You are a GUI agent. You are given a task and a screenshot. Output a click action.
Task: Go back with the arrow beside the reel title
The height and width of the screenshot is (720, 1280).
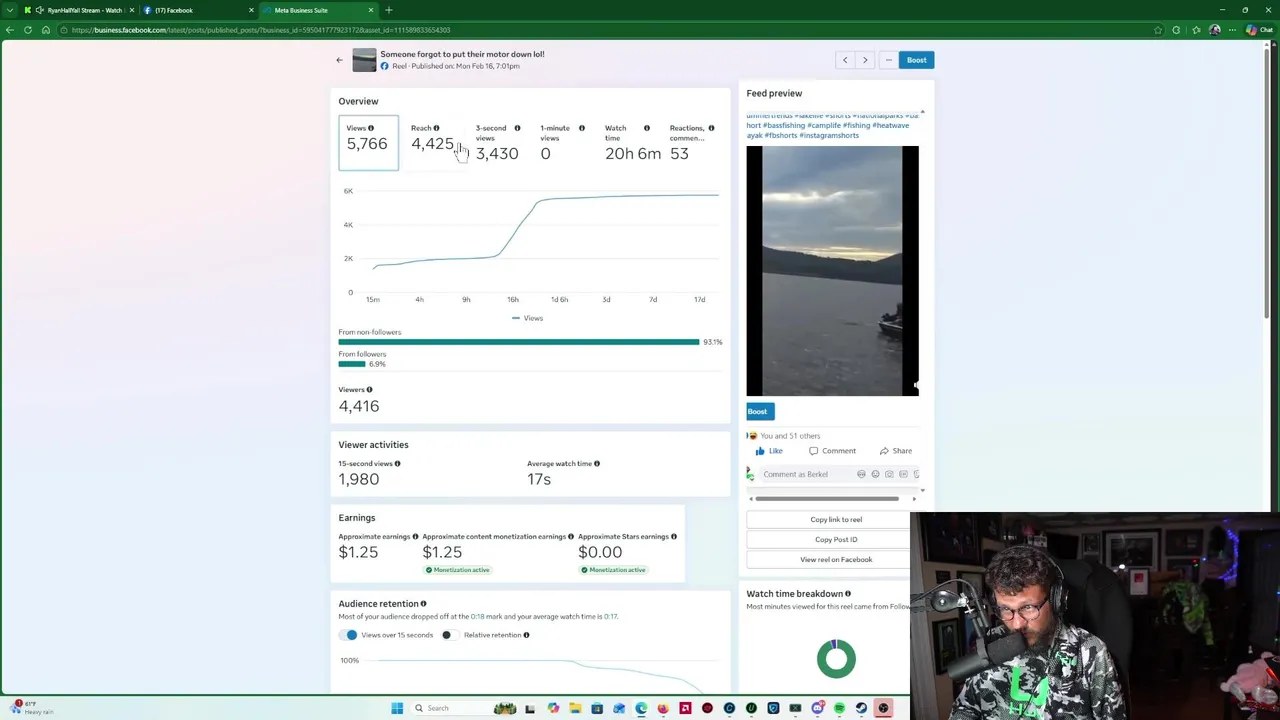click(339, 60)
